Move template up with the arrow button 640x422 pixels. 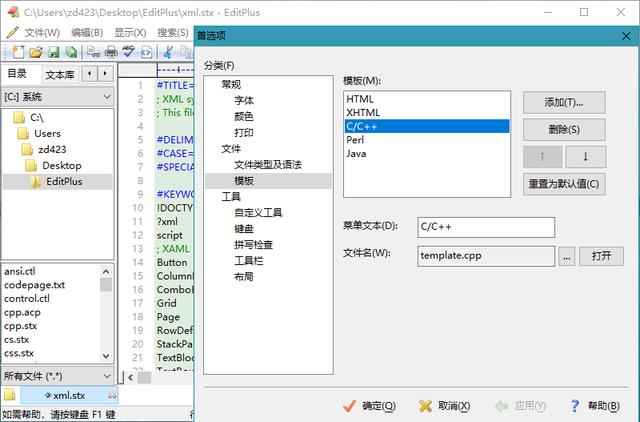[x=542, y=157]
